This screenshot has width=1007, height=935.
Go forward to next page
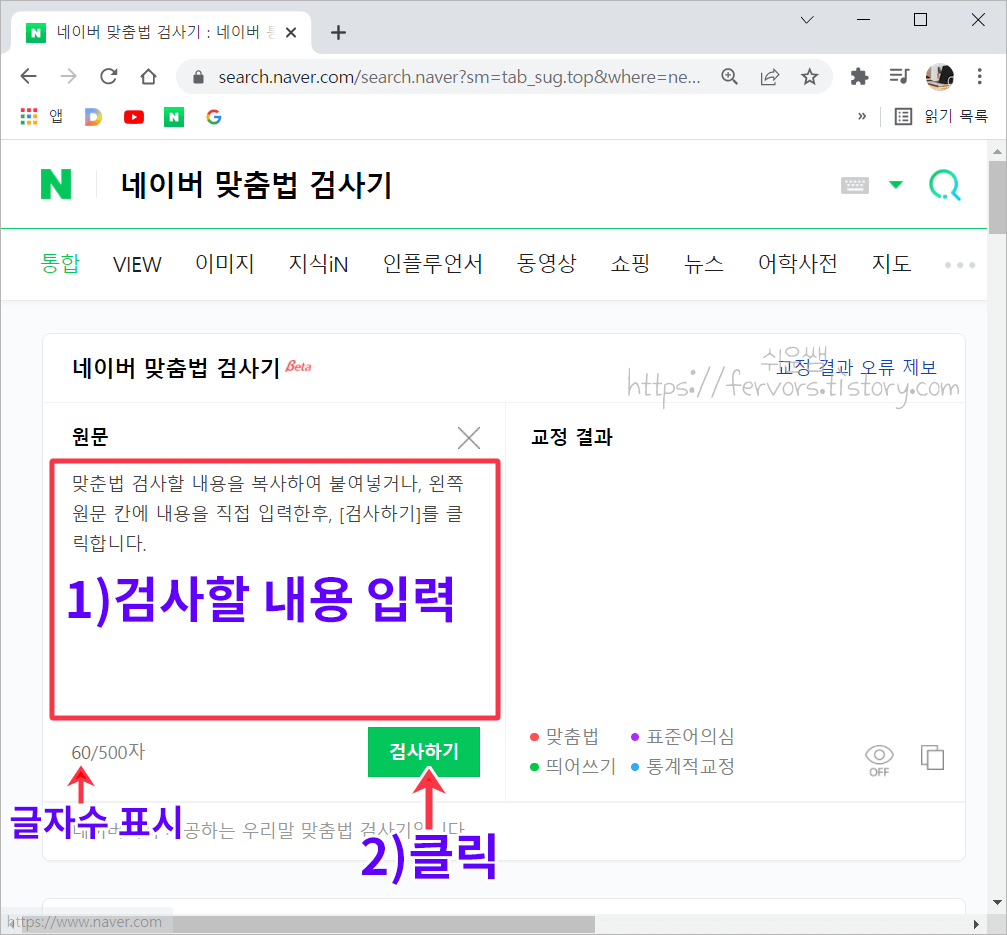68,76
